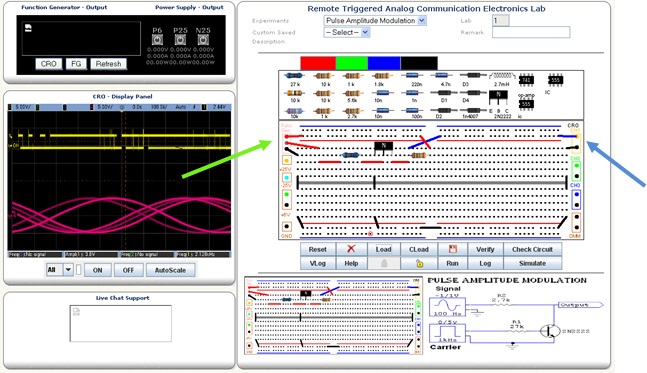Open the Experiments dropdown showing Pulse Amplitude Modulation
The height and width of the screenshot is (373, 647).
click(x=375, y=21)
